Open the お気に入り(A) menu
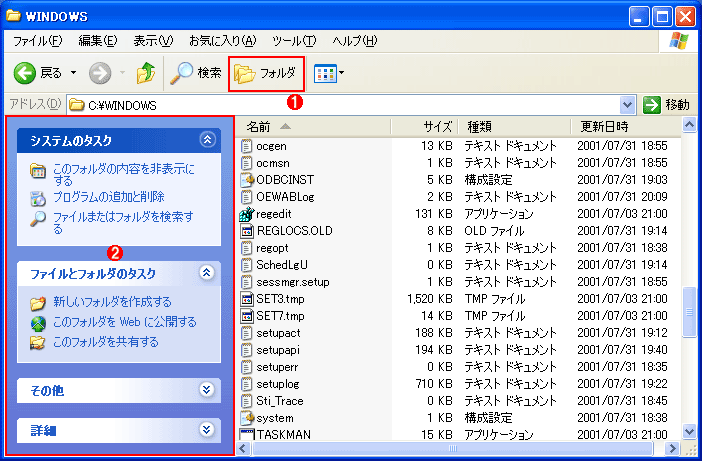Viewport: 702px width, 461px height. coord(223,41)
